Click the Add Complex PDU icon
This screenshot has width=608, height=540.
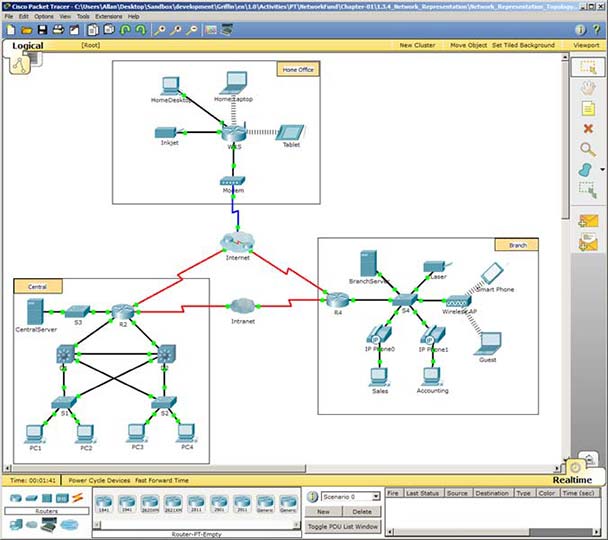[x=588, y=242]
